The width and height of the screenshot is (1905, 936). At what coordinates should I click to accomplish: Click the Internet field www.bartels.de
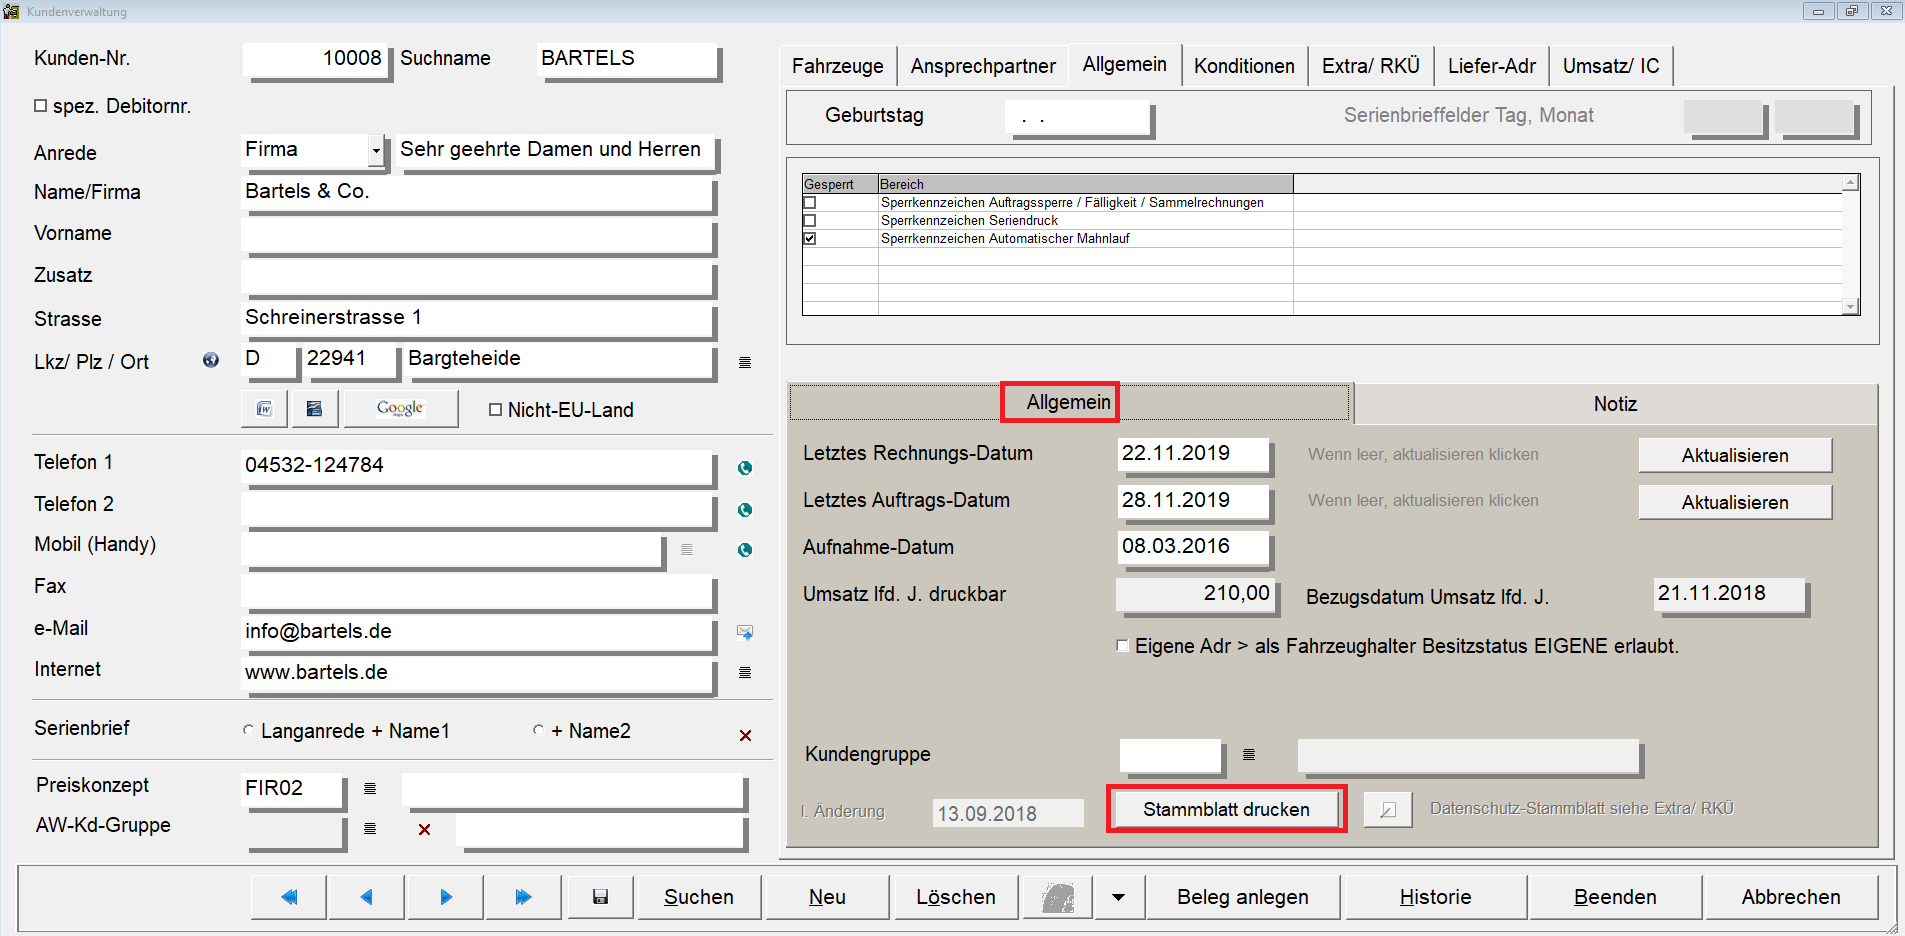477,673
